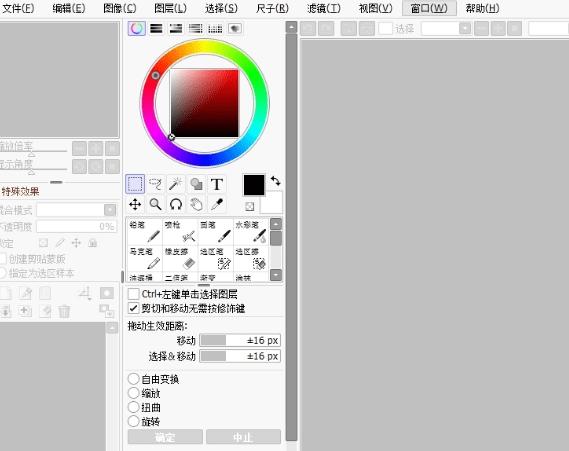Choose the 铅笔 pencil brush

tap(145, 231)
